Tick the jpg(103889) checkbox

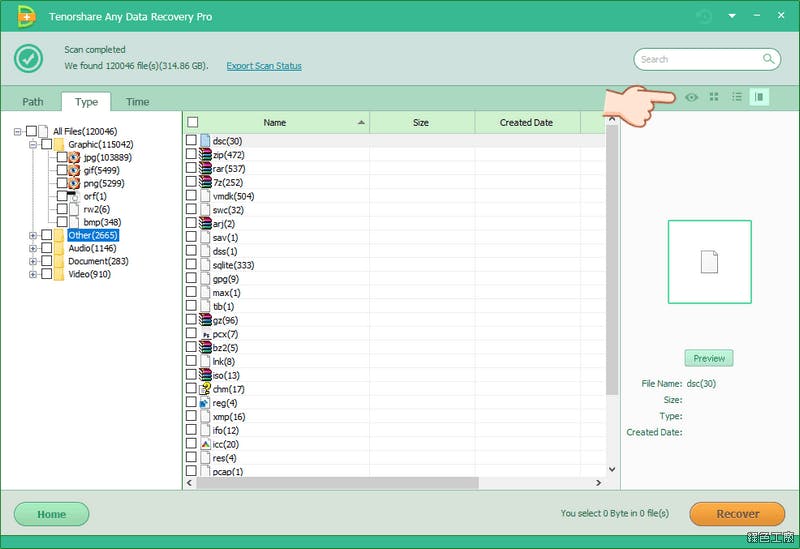[62, 157]
